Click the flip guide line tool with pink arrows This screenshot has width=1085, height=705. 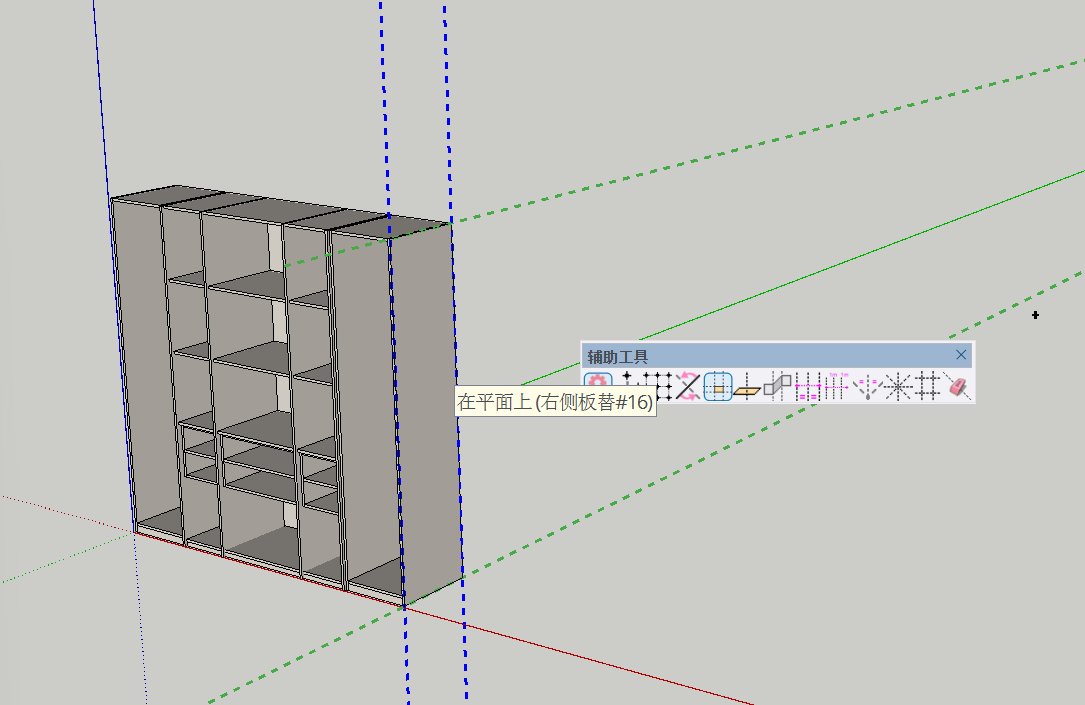688,386
